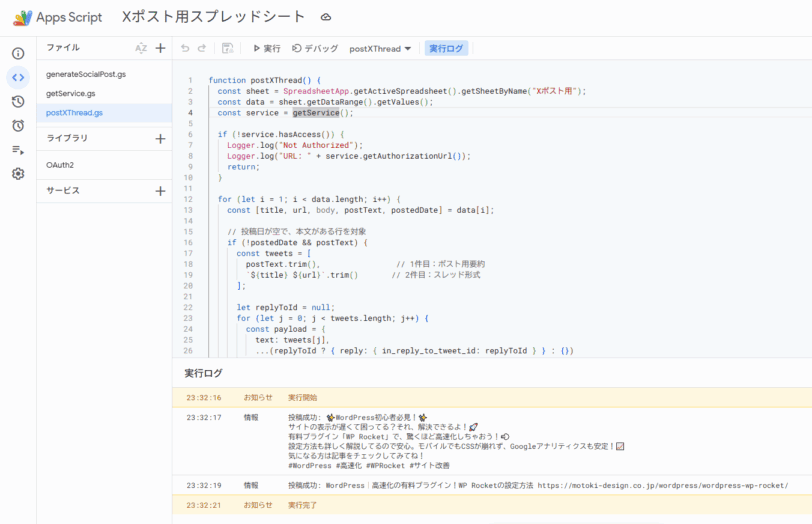Click the #WordPress hashtag line in log
The height and width of the screenshot is (524, 812).
tap(369, 465)
